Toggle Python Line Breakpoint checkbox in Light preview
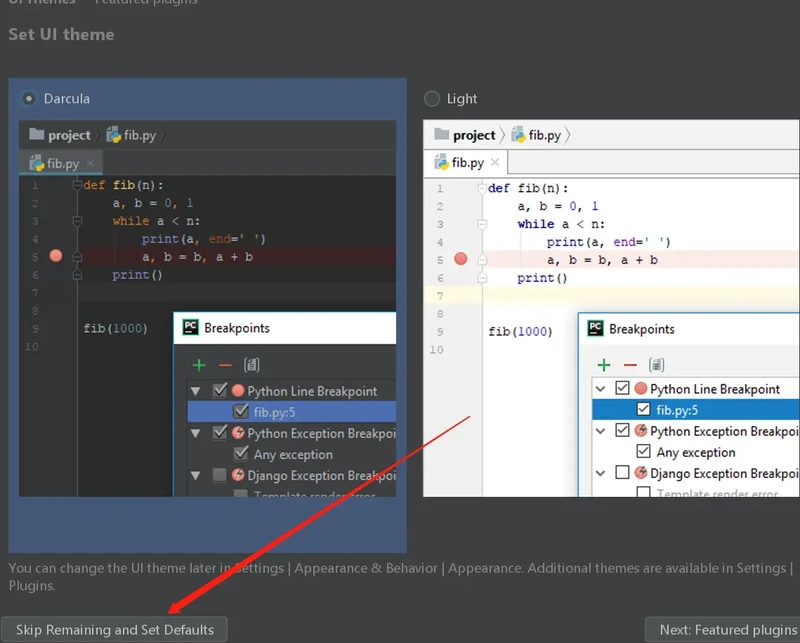The height and width of the screenshot is (643, 800). pyautogui.click(x=623, y=389)
